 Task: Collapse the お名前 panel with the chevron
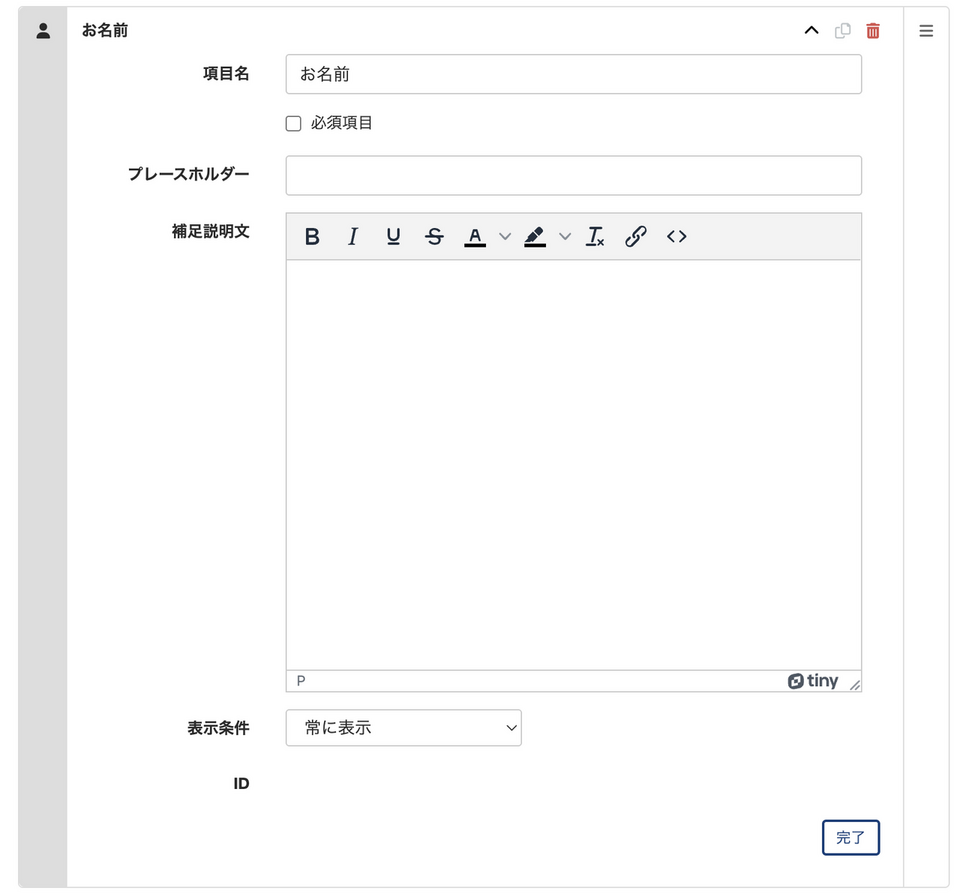(x=812, y=31)
